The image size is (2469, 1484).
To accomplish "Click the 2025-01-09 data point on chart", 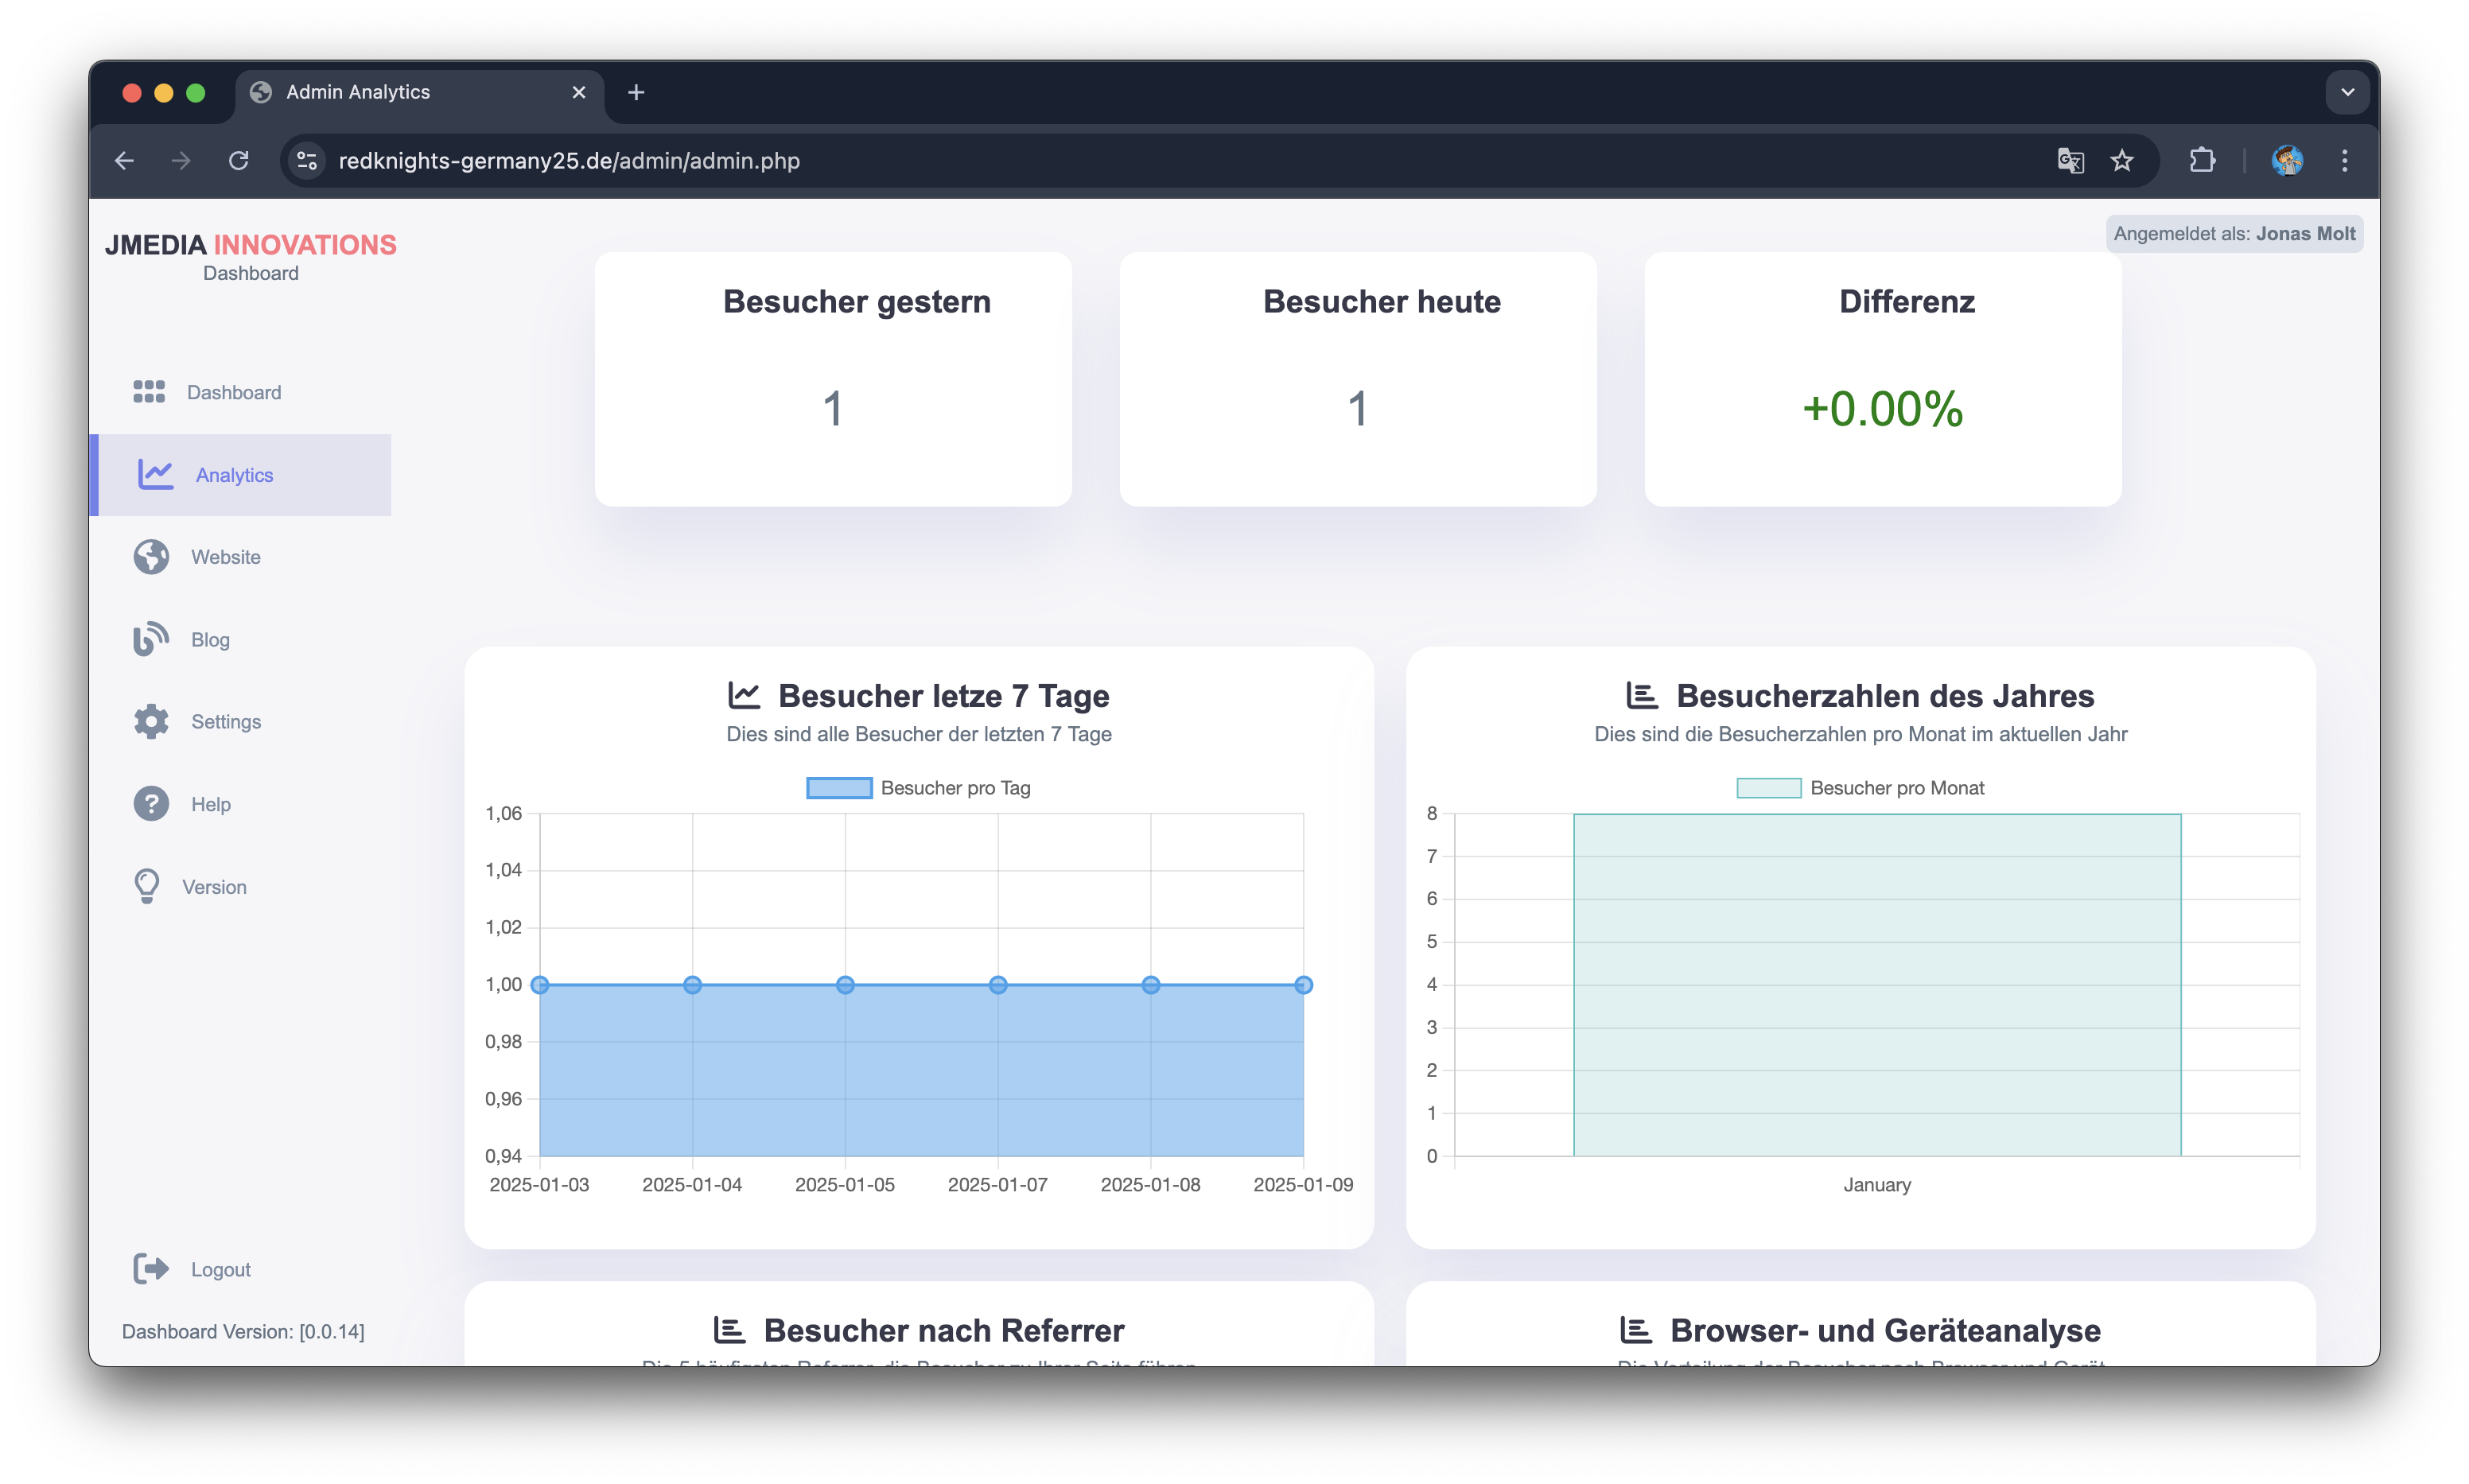I will [1303, 985].
